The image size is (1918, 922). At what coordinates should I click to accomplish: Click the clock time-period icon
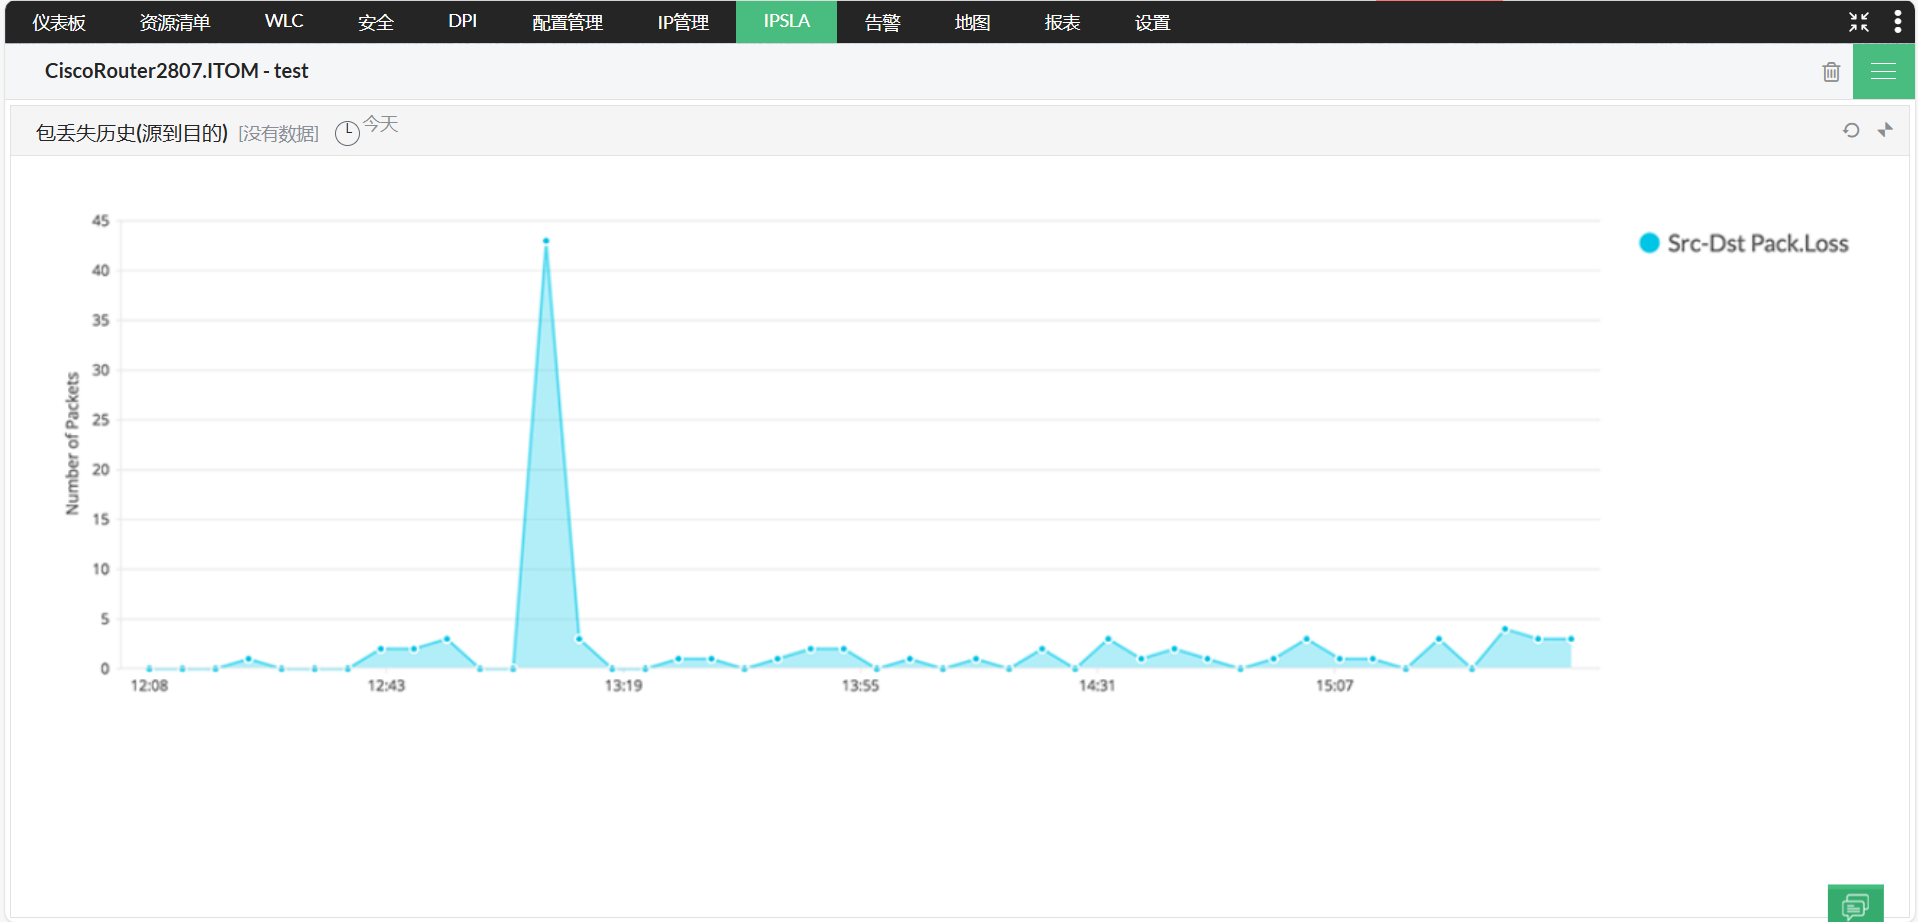tap(347, 133)
